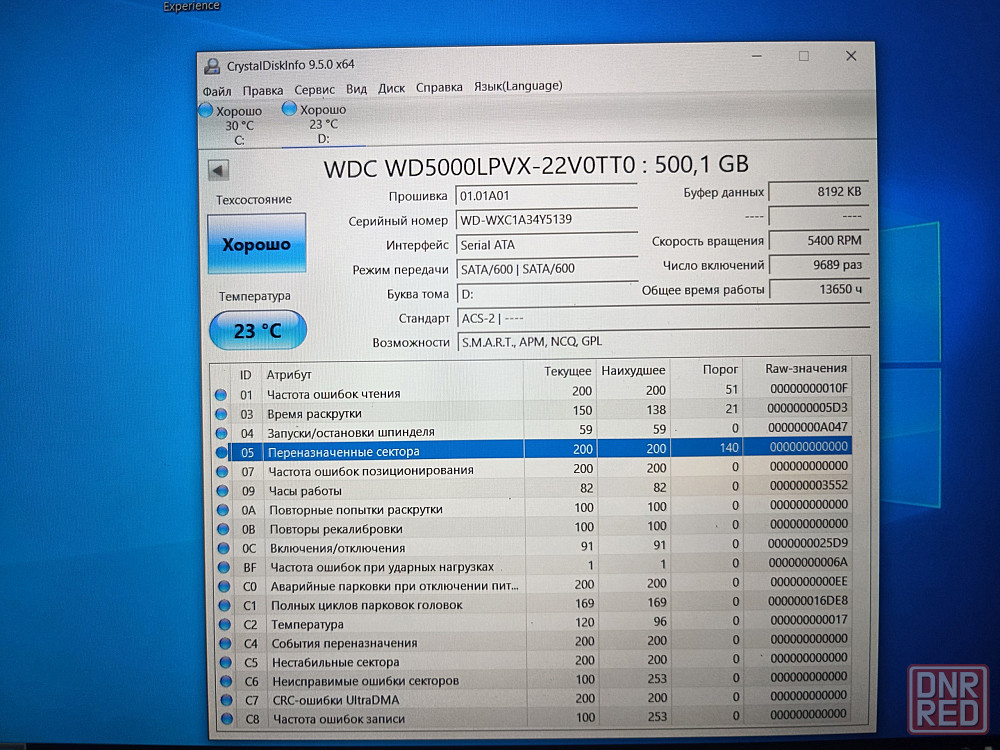Open the Правка menu
Image resolution: width=1000 pixels, height=750 pixels.
[x=262, y=91]
